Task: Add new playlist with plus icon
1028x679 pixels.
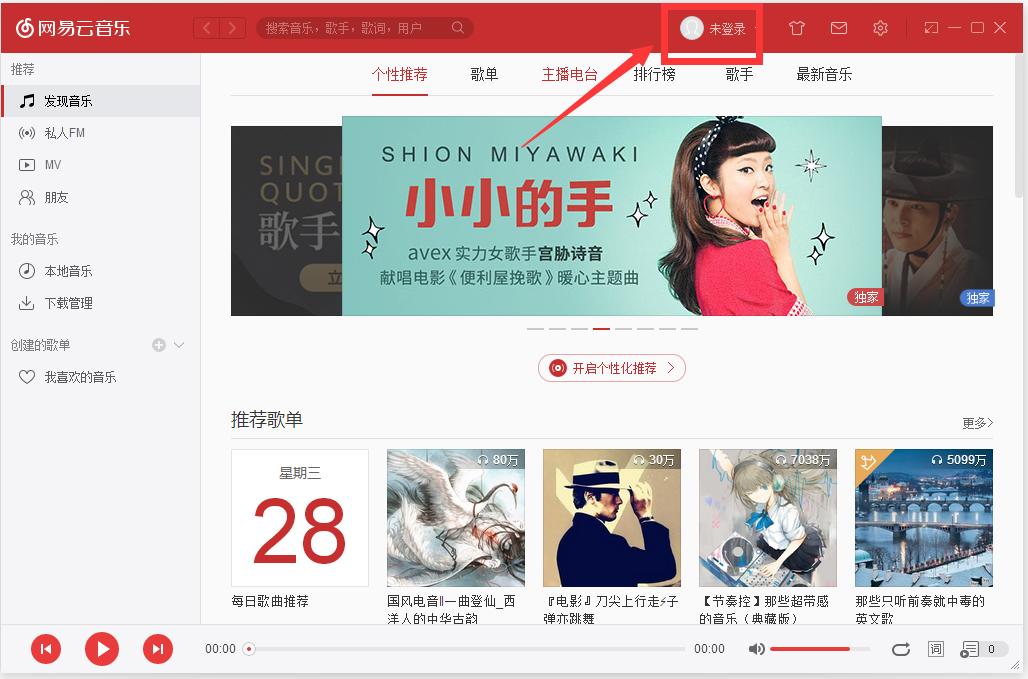Action: pos(159,345)
